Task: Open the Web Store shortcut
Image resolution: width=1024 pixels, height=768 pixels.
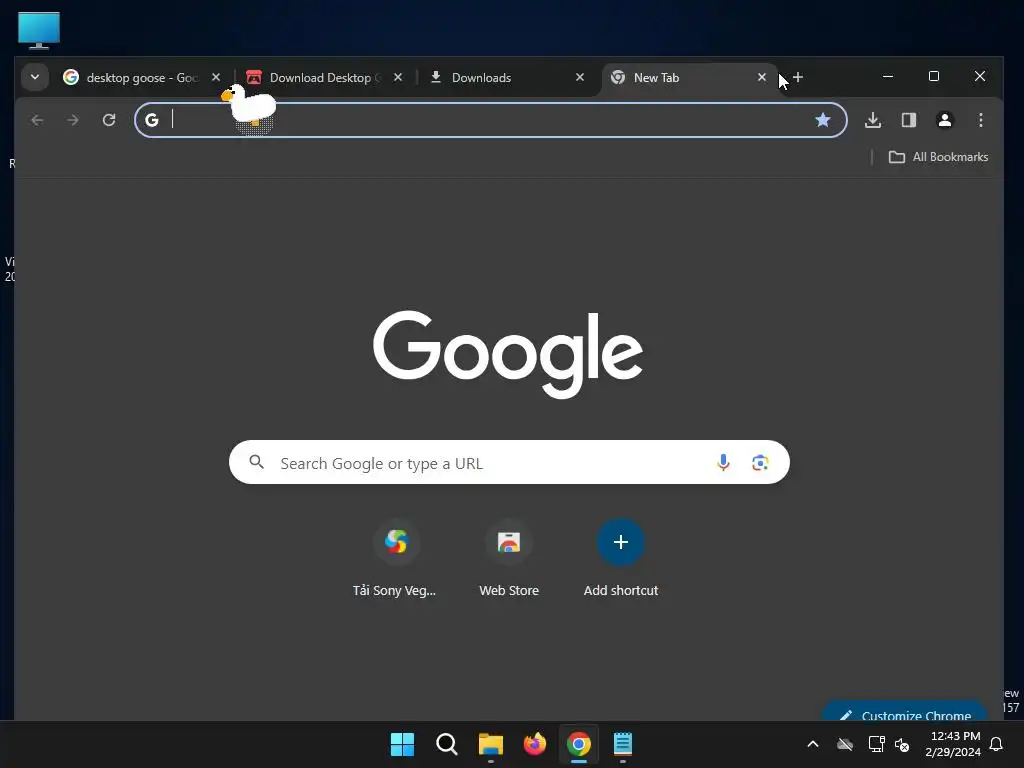Action: click(509, 559)
